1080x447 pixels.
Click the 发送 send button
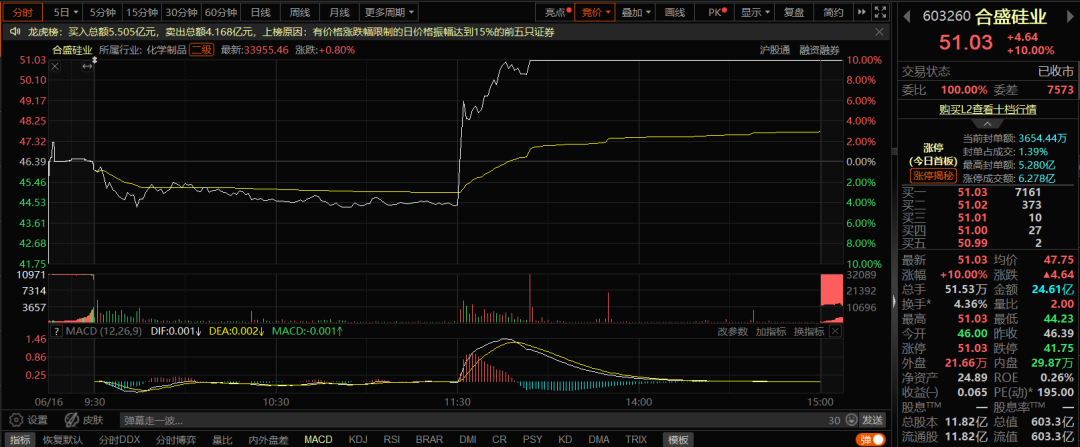(872, 419)
